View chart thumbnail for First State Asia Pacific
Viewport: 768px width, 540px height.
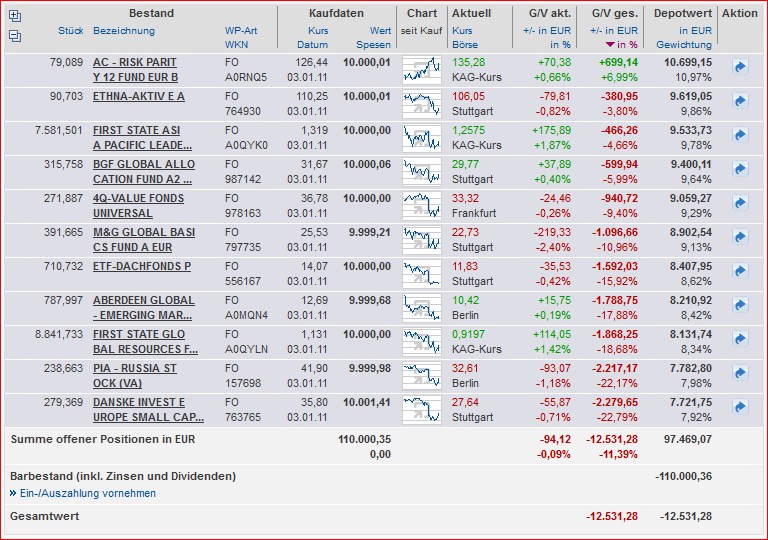[422, 138]
